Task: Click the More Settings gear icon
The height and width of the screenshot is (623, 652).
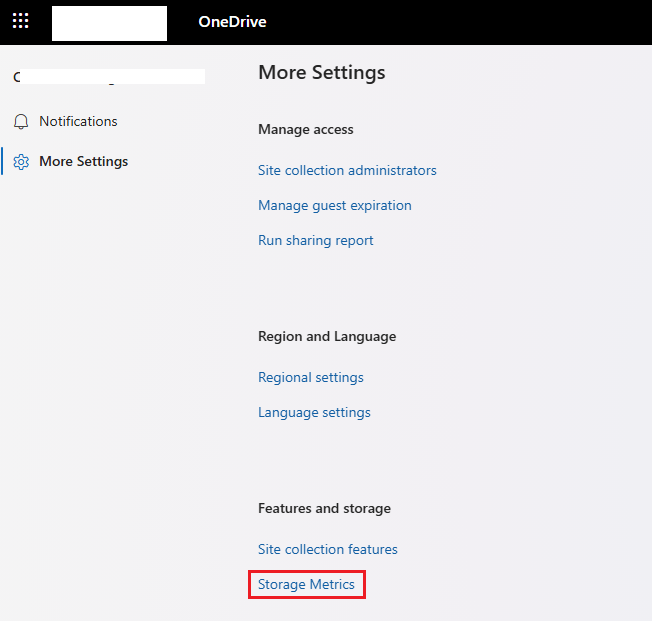Action: [21, 162]
